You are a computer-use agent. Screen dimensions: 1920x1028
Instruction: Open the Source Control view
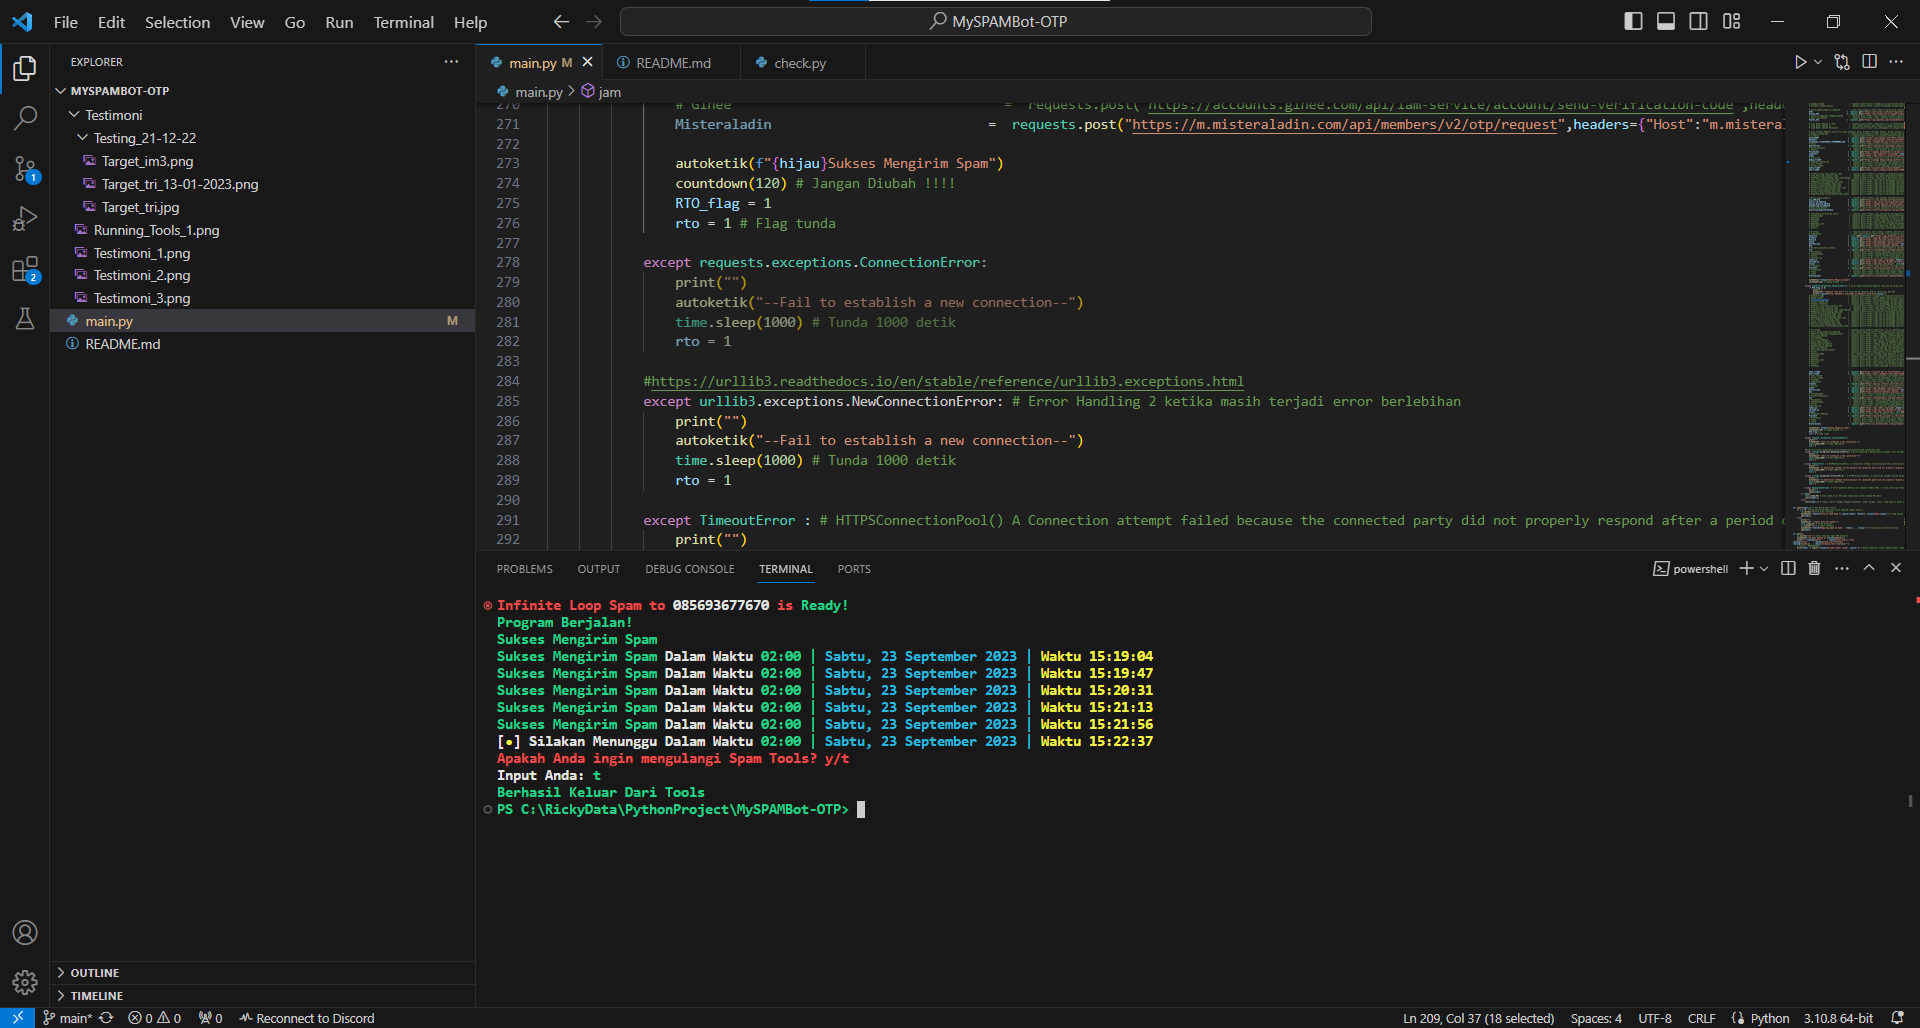tap(25, 168)
